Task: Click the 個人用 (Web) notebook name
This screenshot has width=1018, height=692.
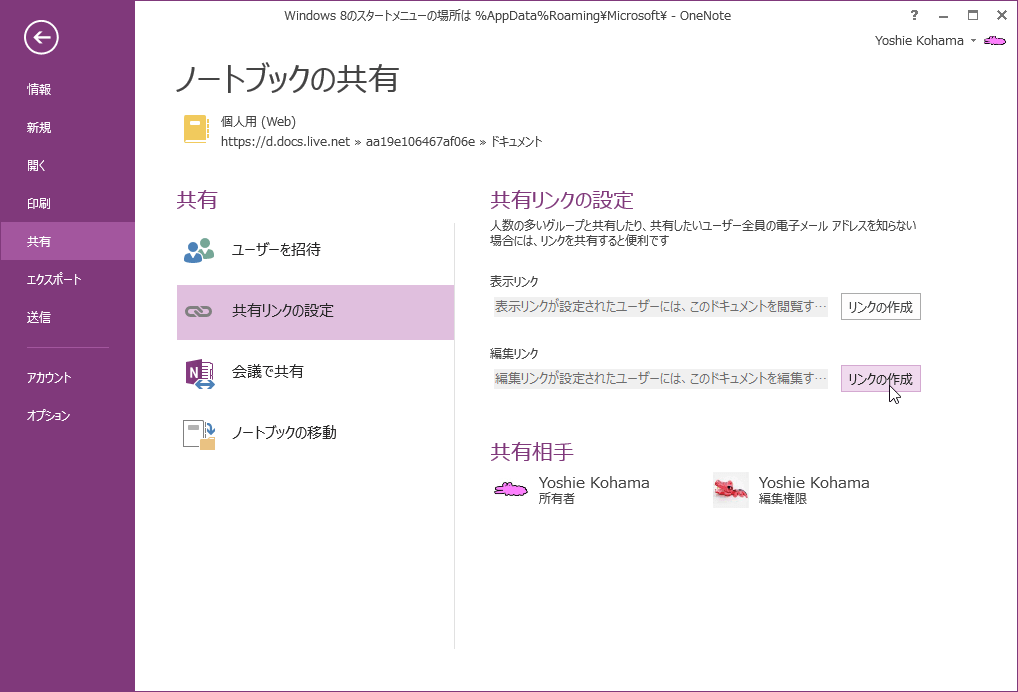Action: click(258, 121)
